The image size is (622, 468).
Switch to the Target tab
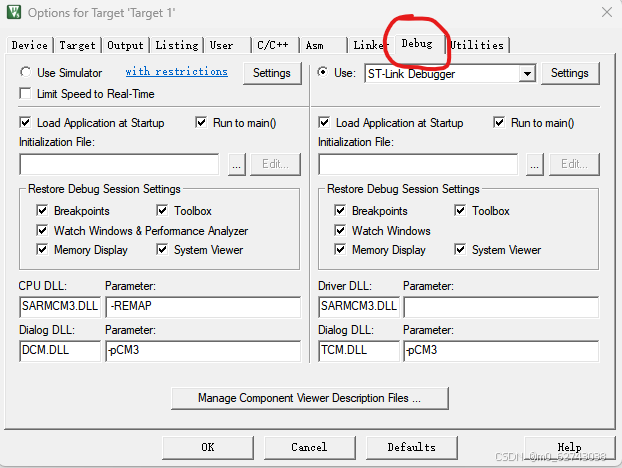coord(77,45)
